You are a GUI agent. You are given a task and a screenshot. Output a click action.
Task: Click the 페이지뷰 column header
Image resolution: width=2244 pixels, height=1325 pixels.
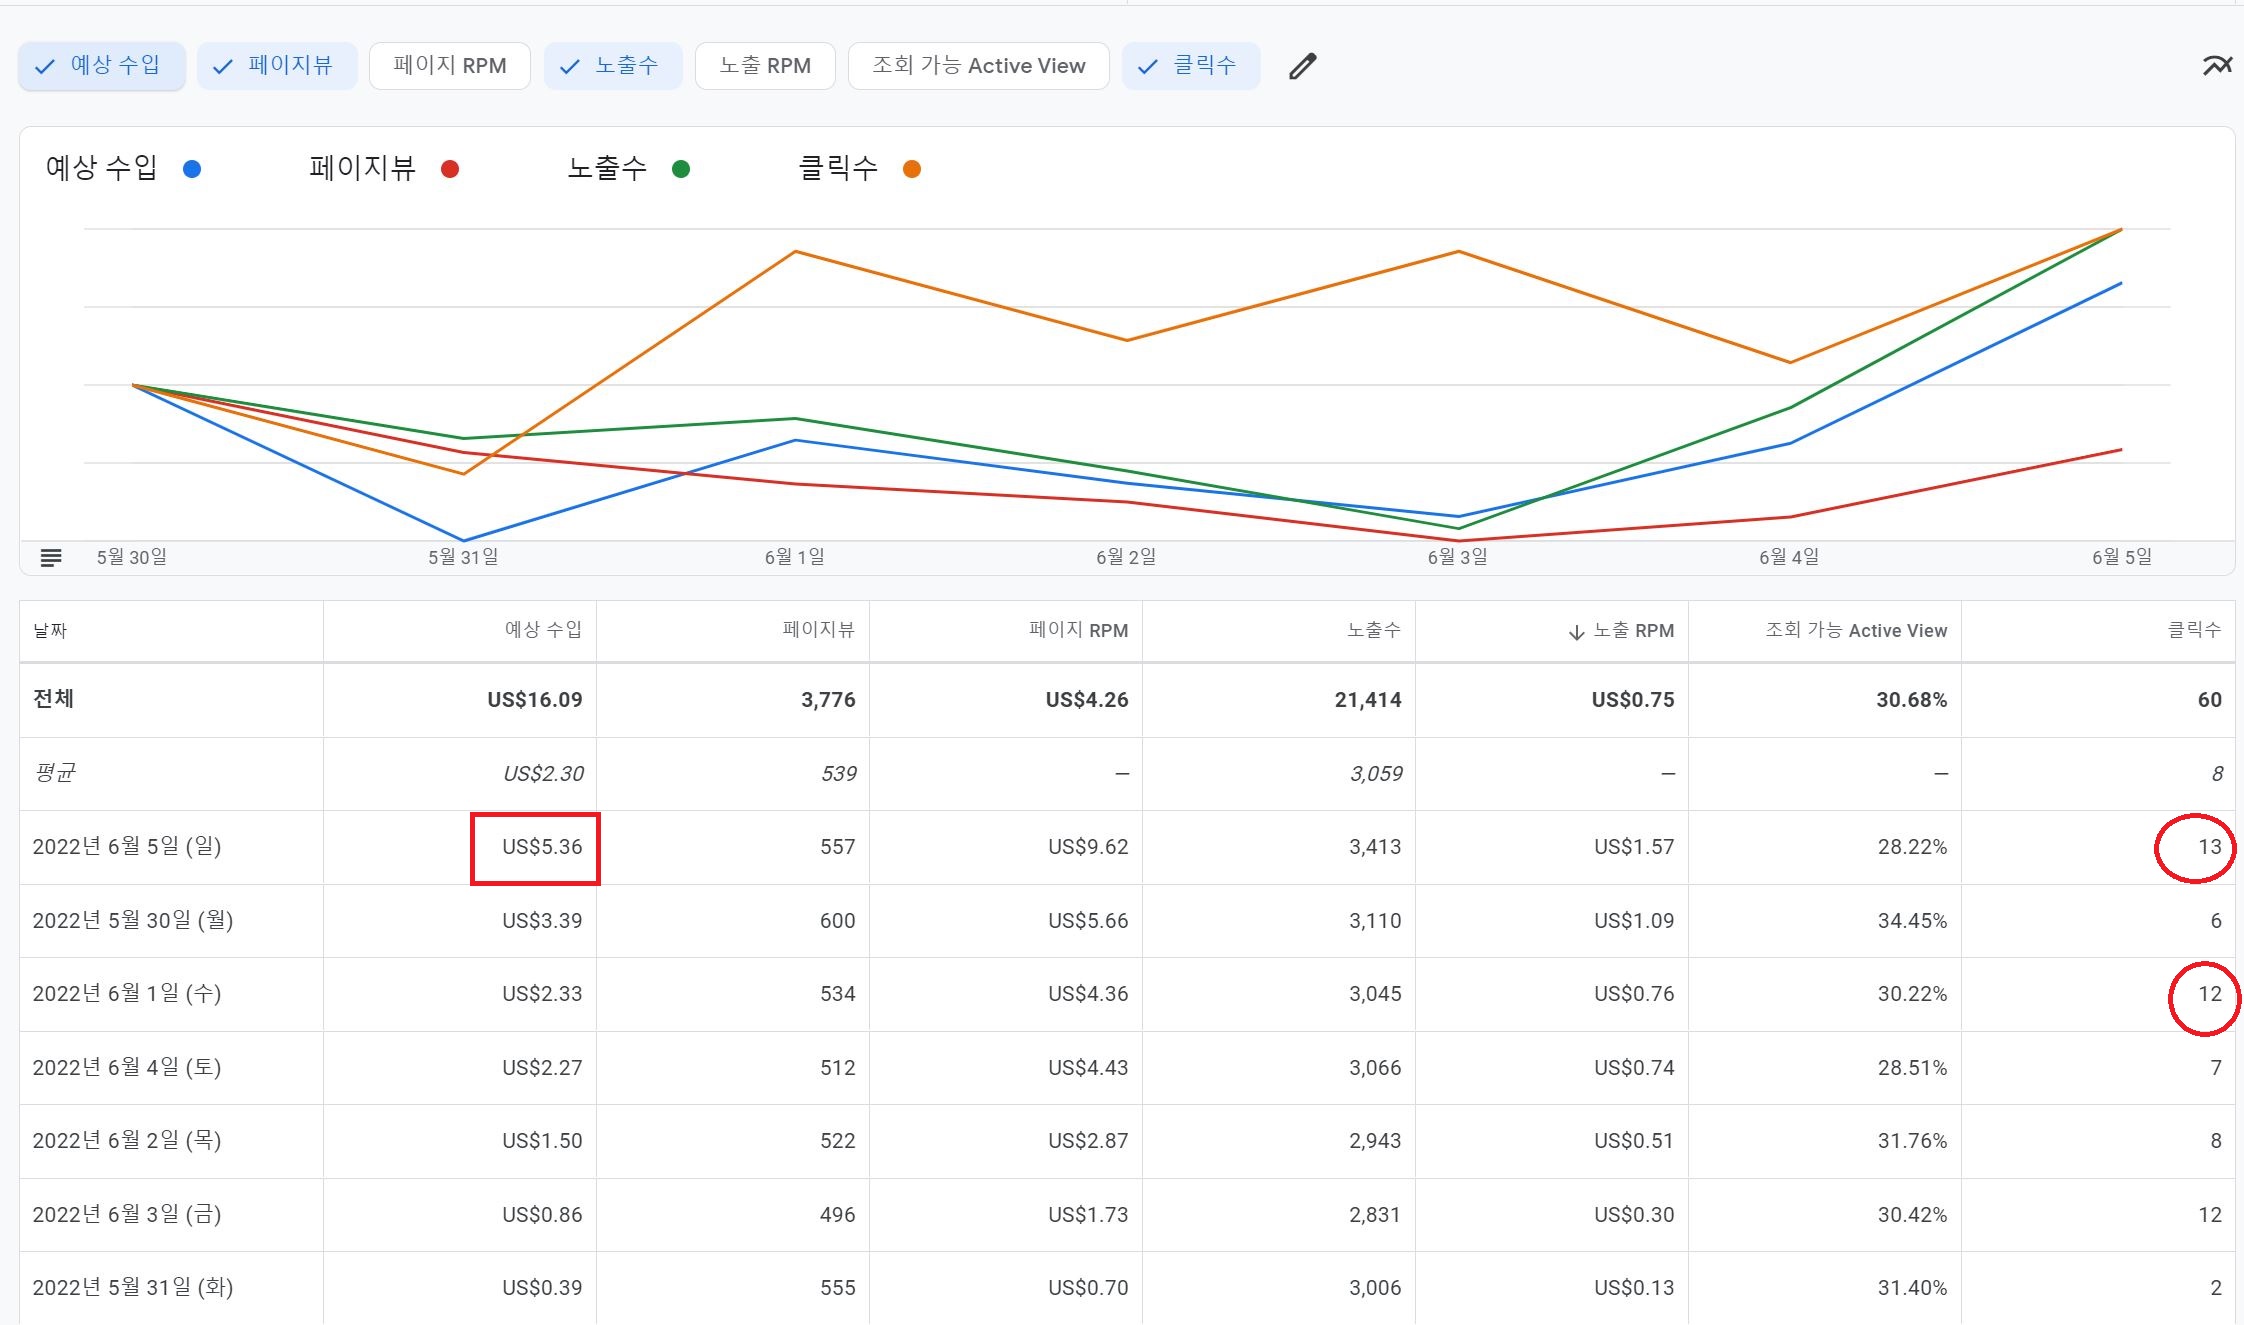[818, 630]
